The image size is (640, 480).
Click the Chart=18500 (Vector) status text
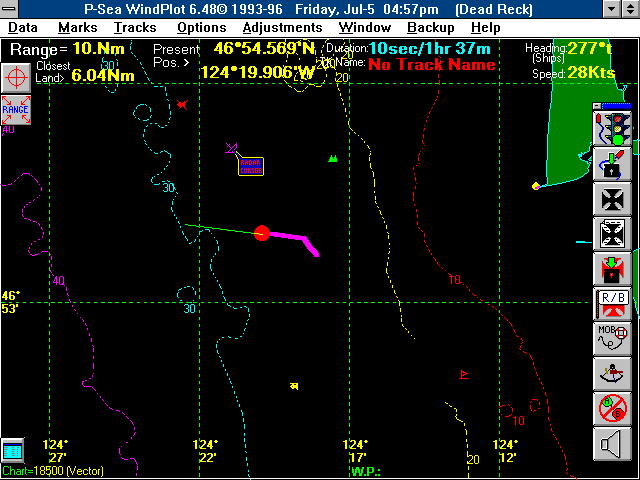pos(53,471)
